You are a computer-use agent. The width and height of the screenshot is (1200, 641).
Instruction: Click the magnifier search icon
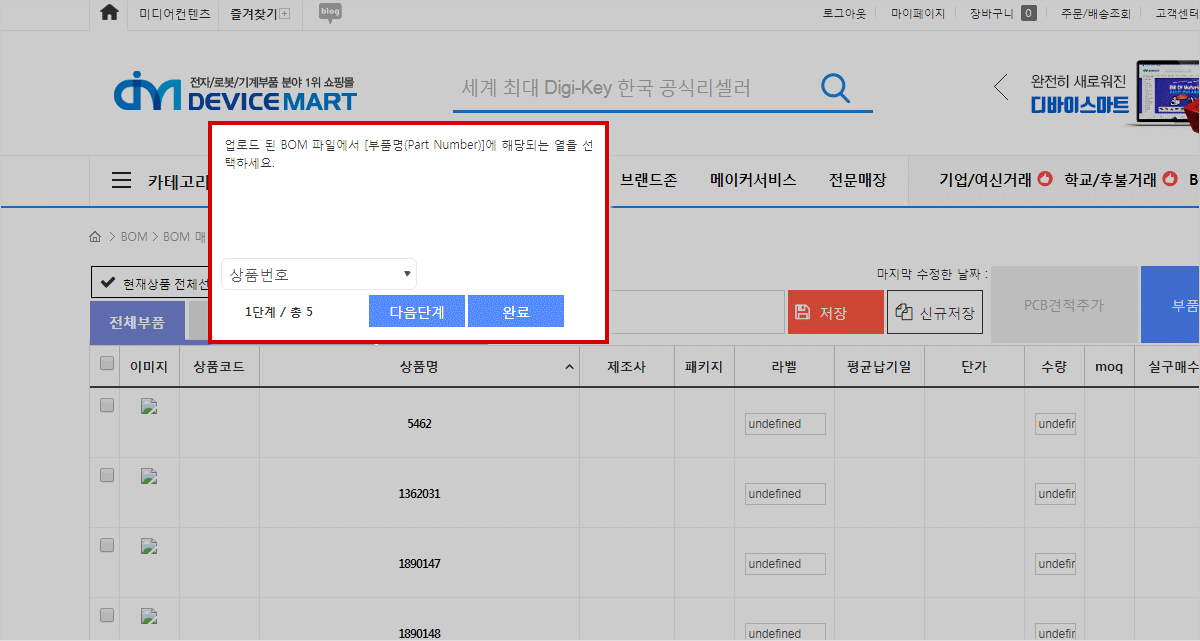[x=835, y=88]
